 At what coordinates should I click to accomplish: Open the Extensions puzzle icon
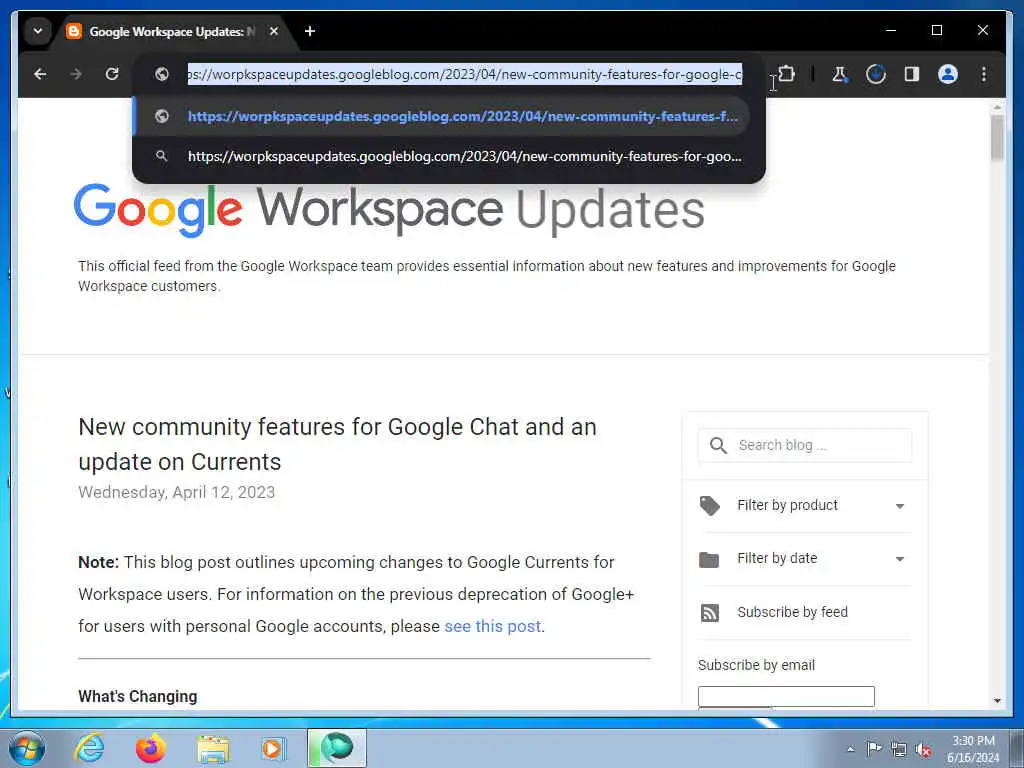(786, 74)
